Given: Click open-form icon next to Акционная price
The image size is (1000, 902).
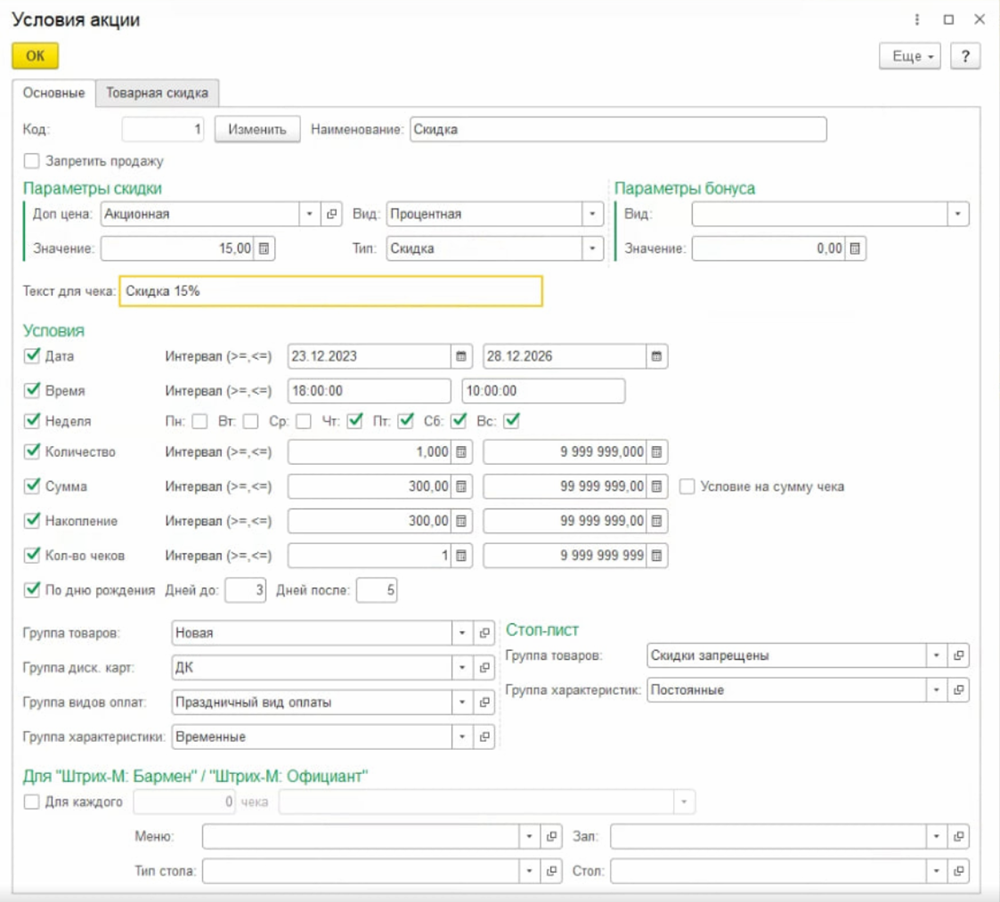Looking at the screenshot, I should coord(333,214).
